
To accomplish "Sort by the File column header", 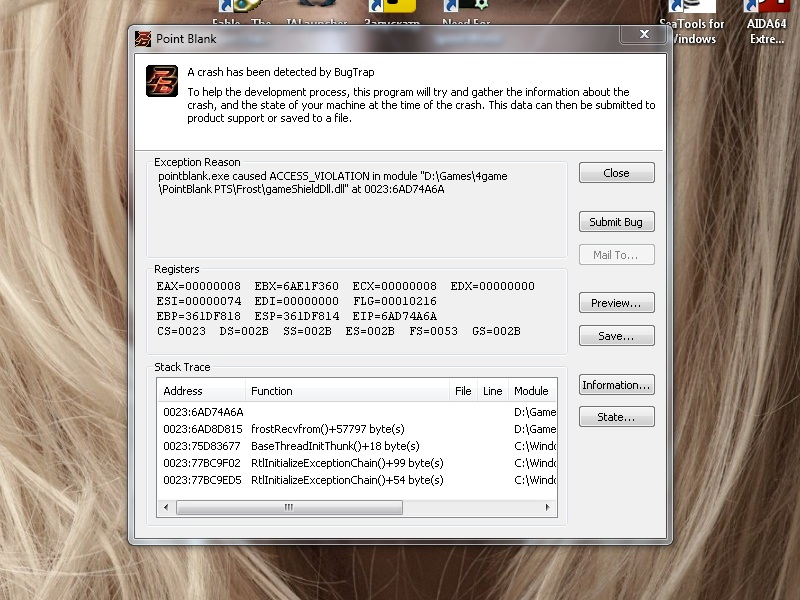I will coord(463,391).
